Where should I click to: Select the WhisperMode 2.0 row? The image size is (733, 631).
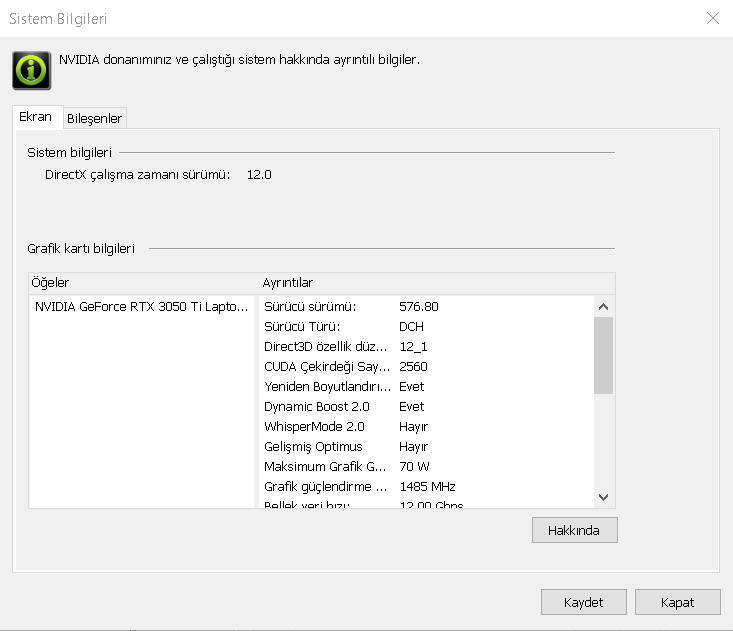point(426,427)
